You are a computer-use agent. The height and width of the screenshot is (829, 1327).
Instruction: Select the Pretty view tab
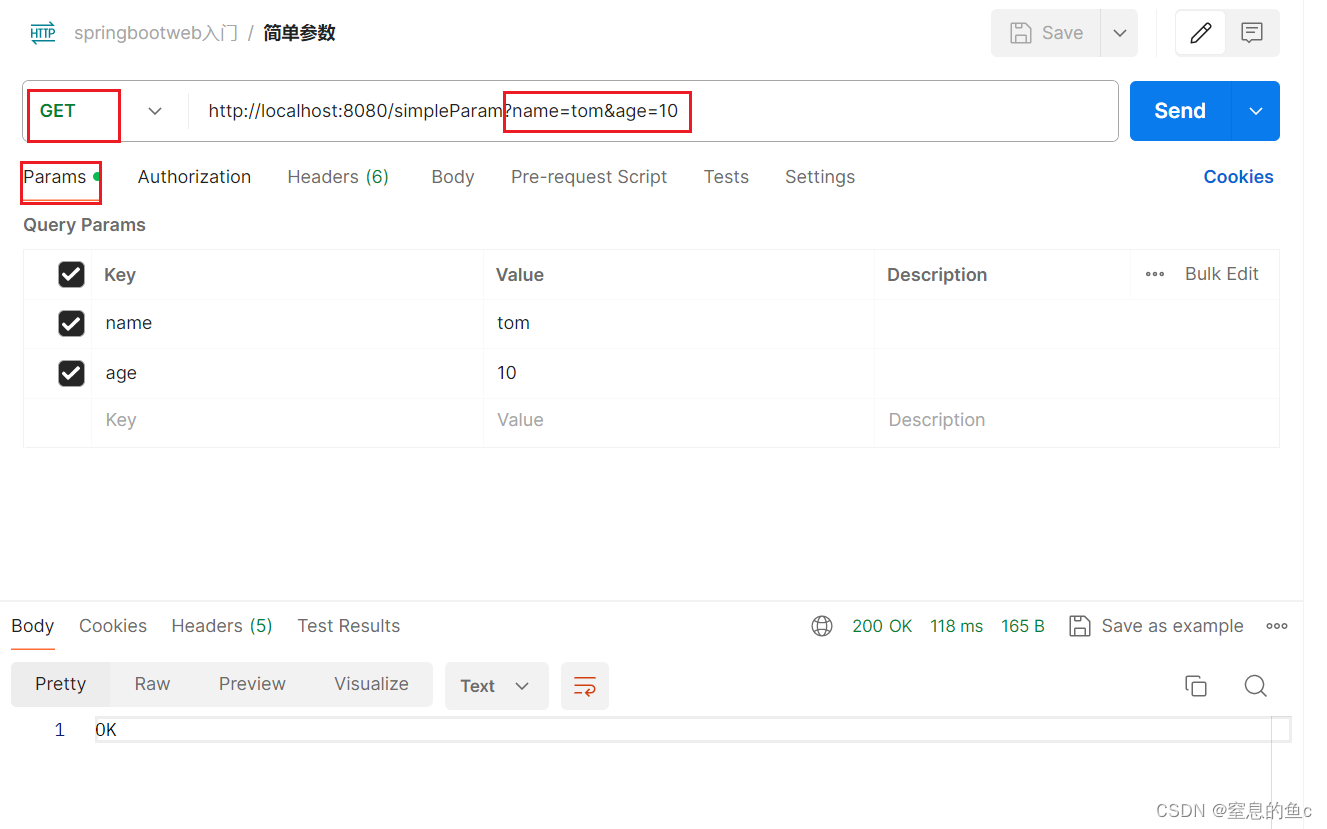[x=61, y=684]
